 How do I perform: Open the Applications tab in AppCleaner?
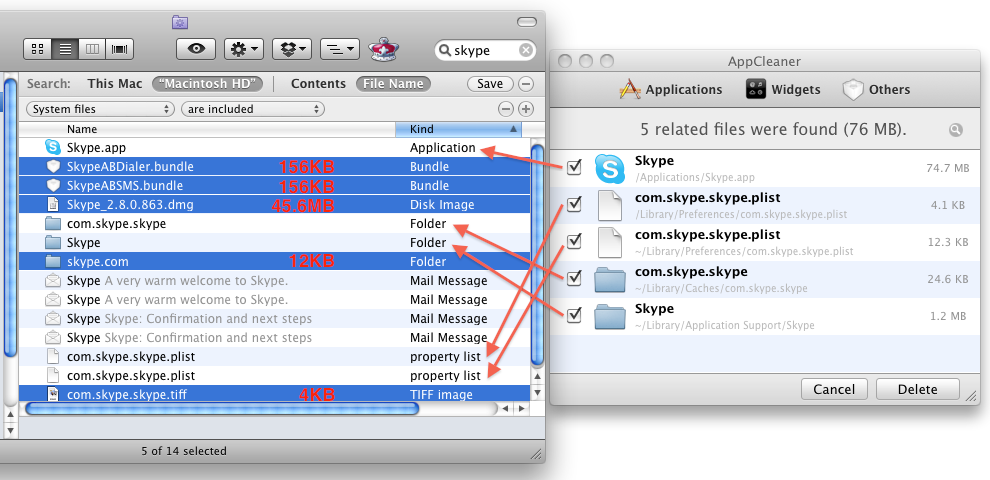click(x=671, y=89)
